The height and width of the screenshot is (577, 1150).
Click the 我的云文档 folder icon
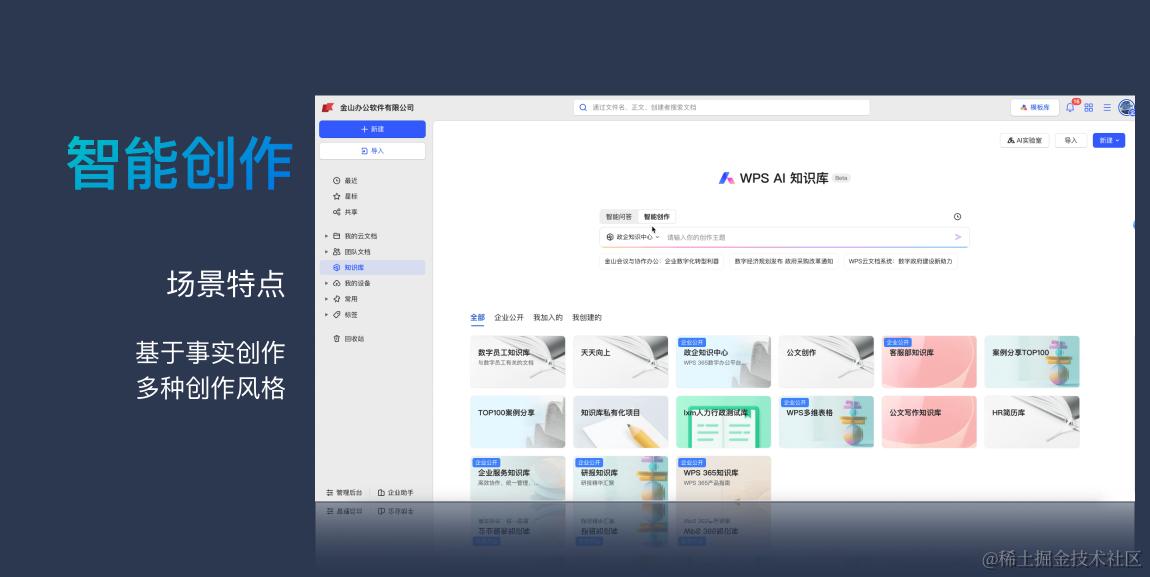337,236
